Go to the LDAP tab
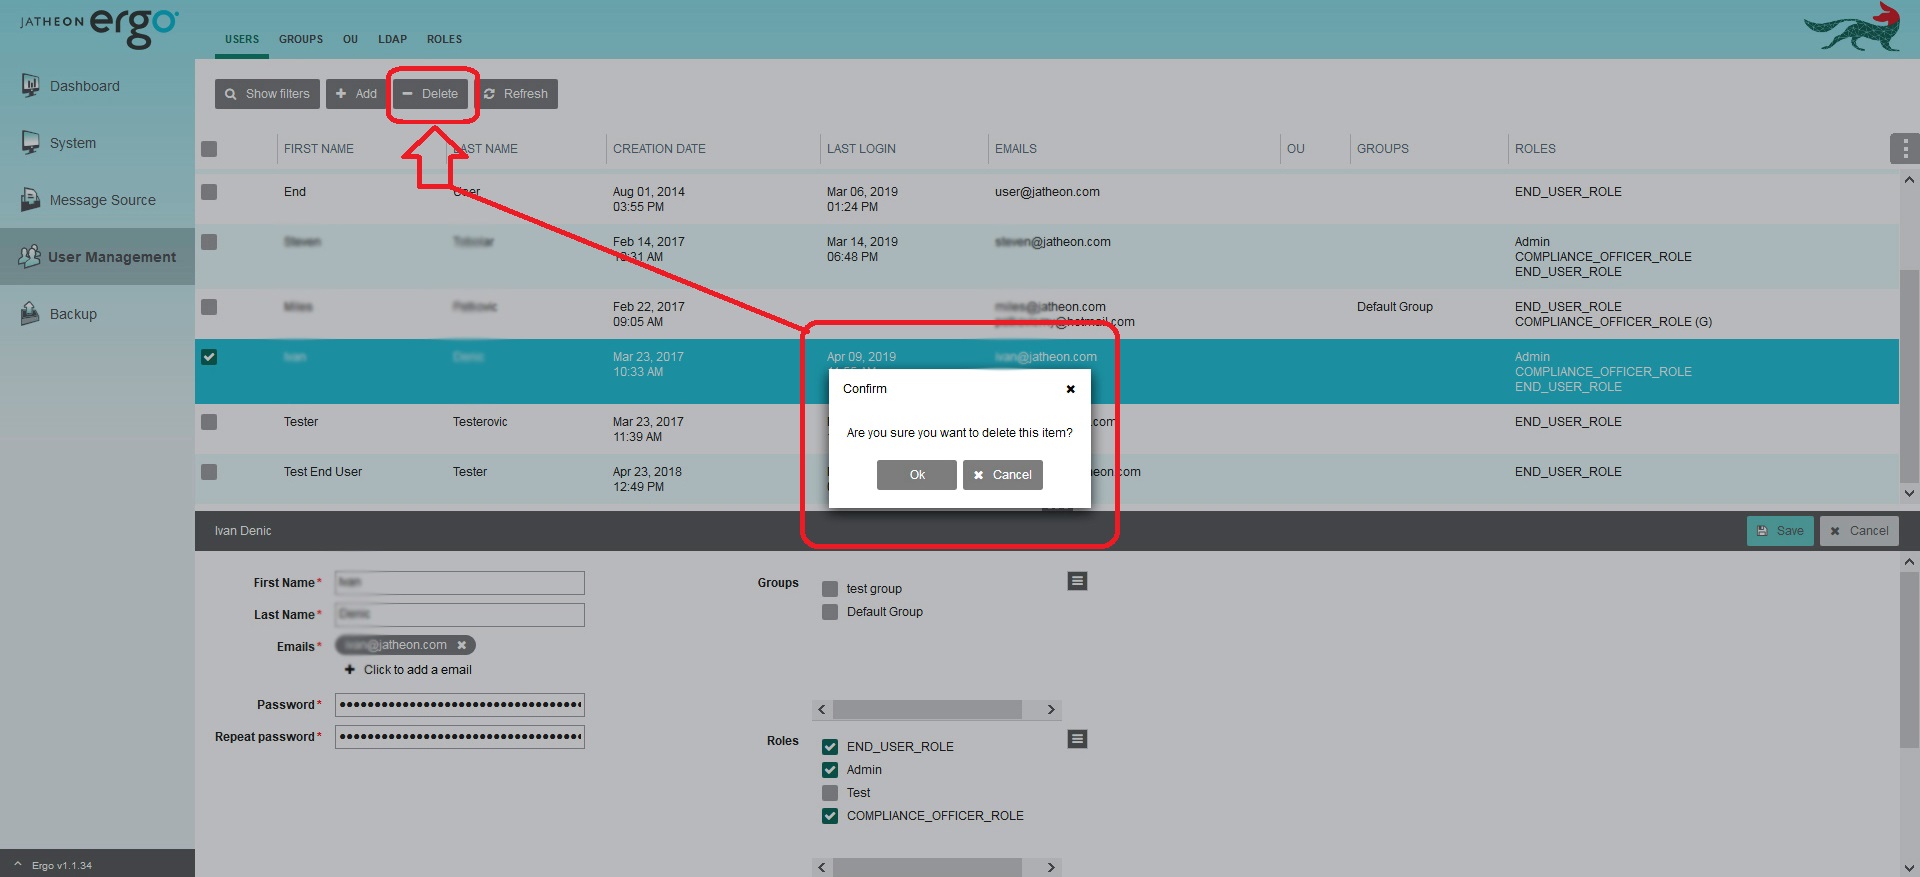 (x=392, y=39)
